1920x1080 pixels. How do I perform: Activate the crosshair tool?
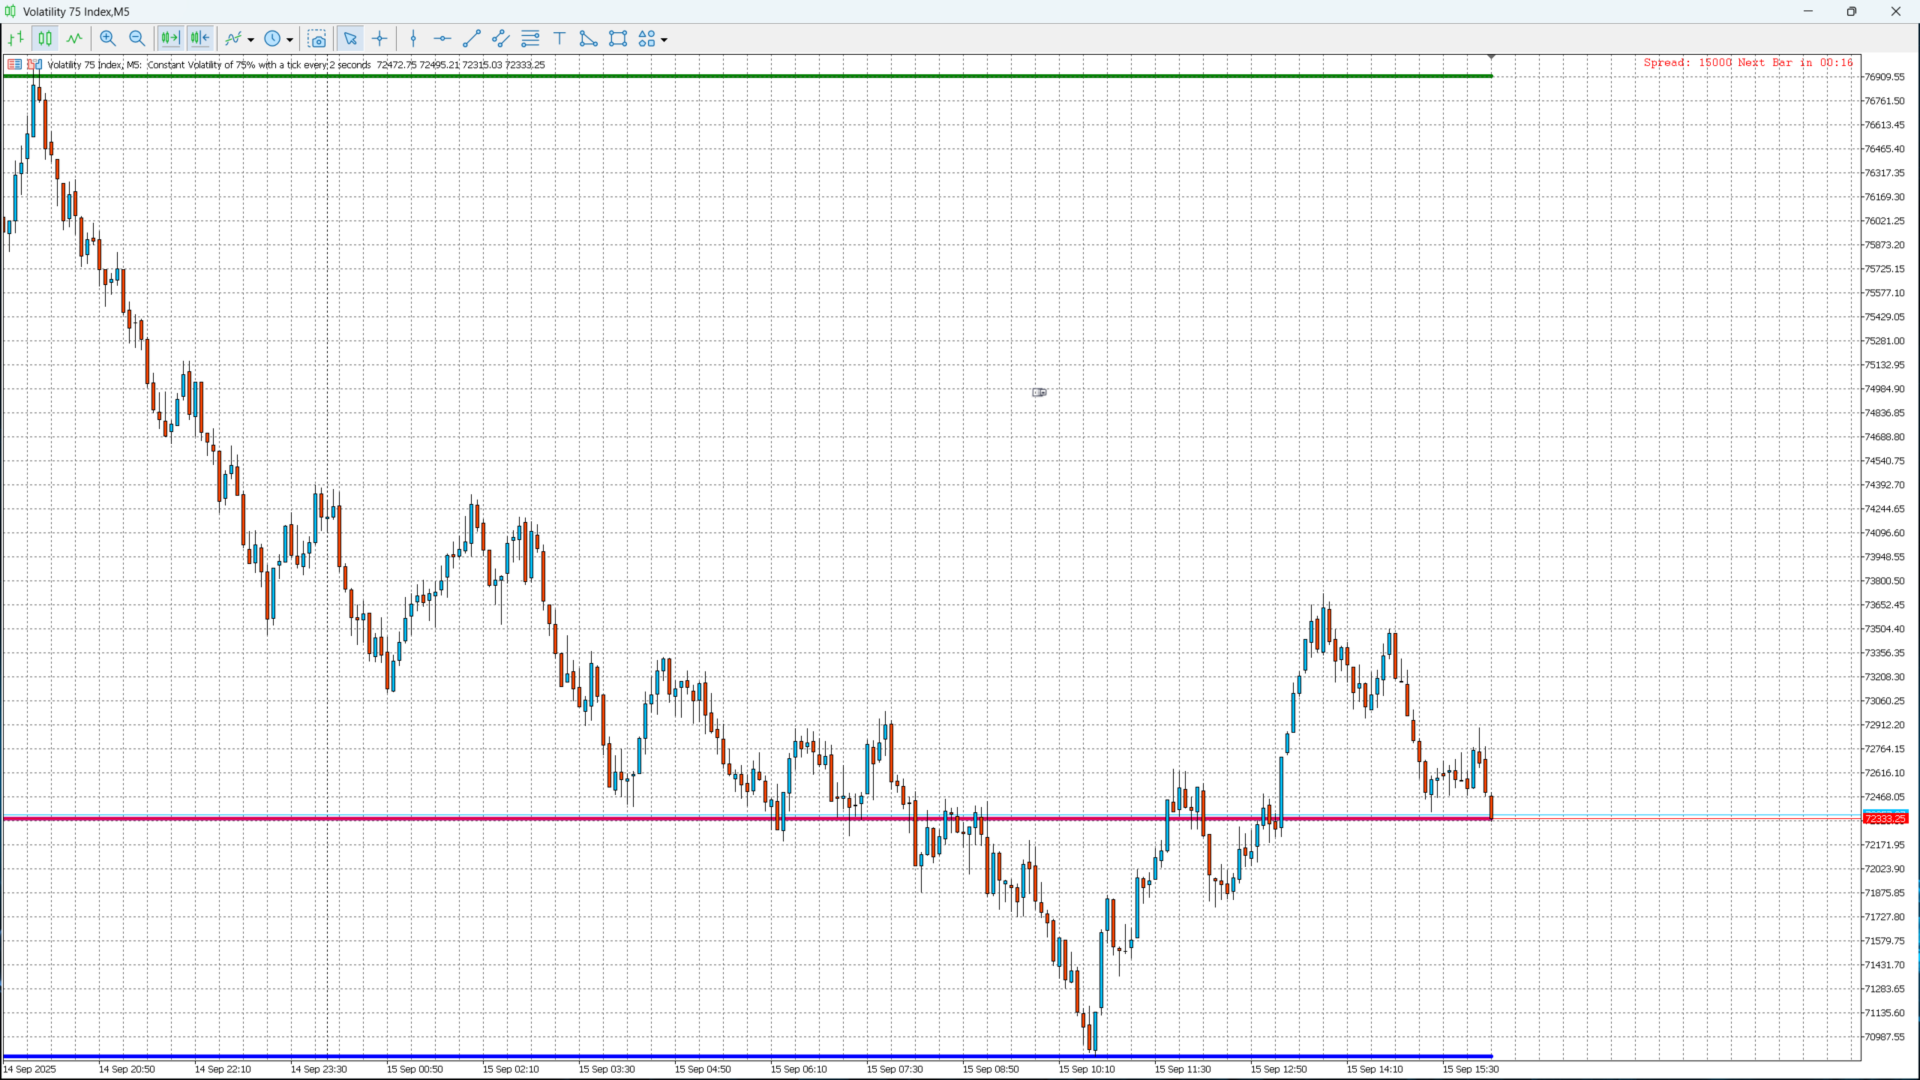coord(380,39)
